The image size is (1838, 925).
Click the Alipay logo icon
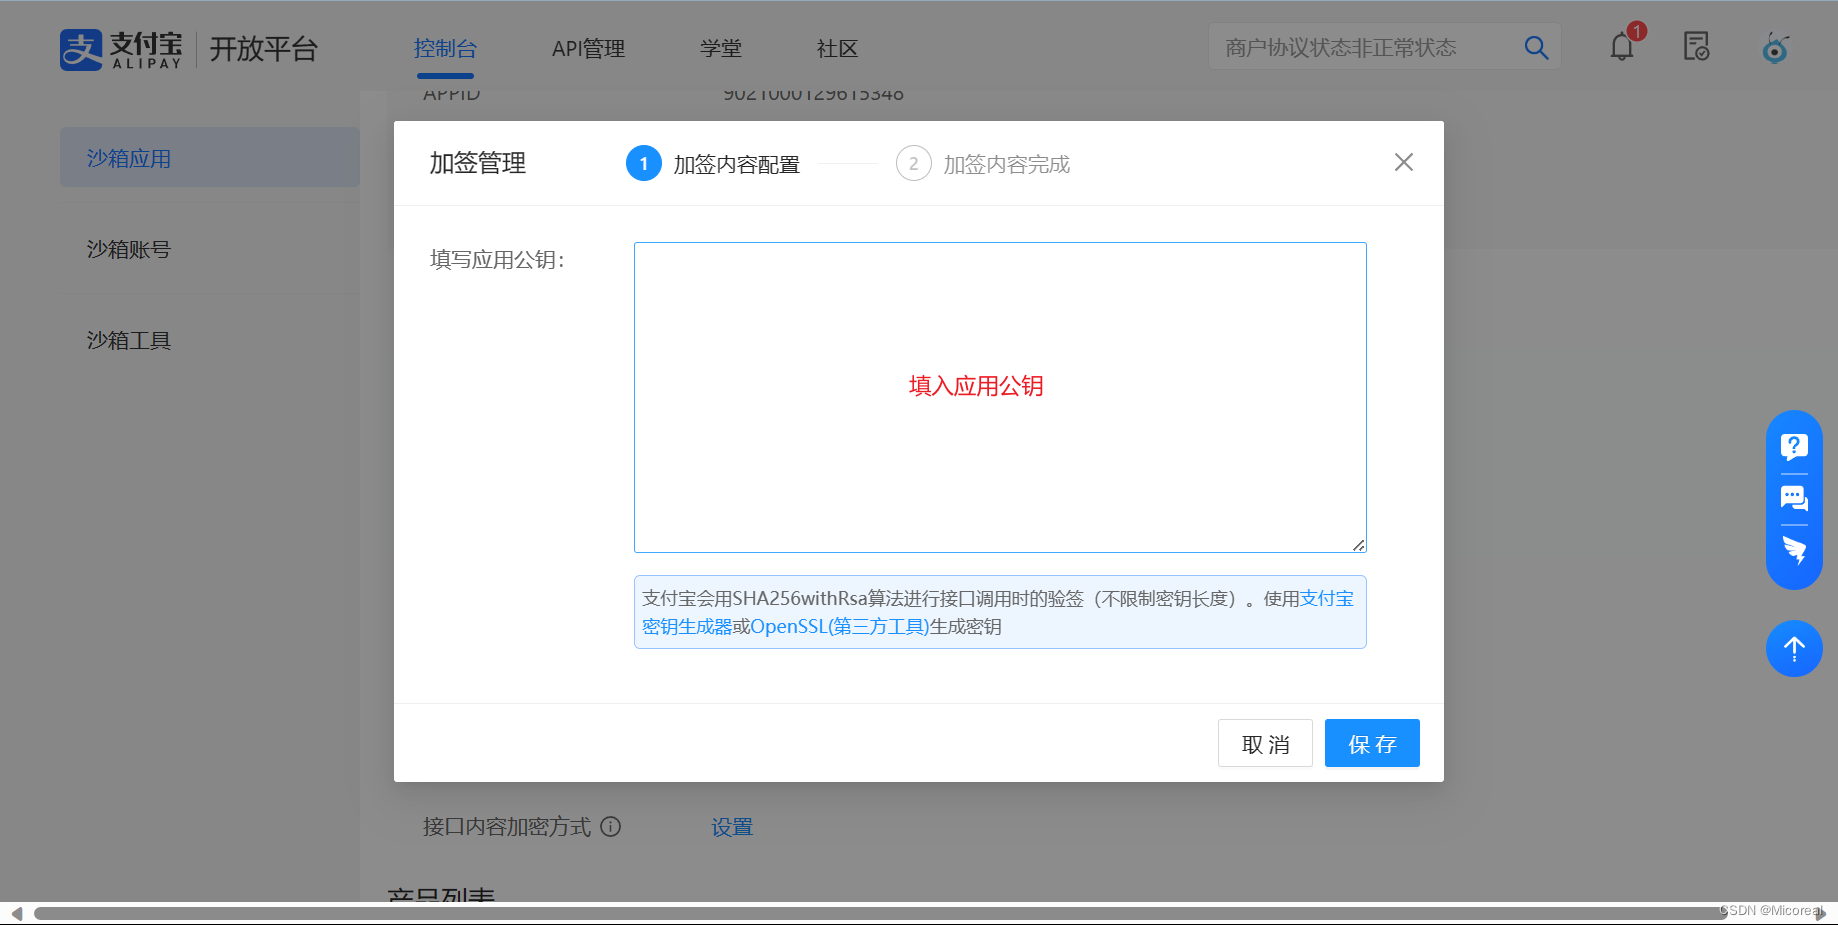(x=81, y=49)
